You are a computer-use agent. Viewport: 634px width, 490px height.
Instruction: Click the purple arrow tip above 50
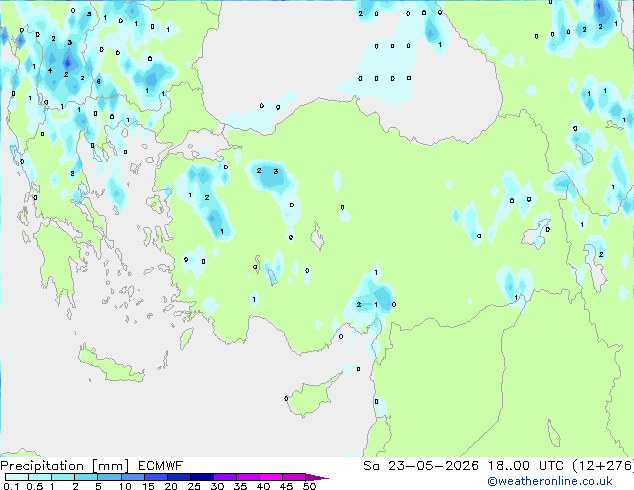(317, 477)
